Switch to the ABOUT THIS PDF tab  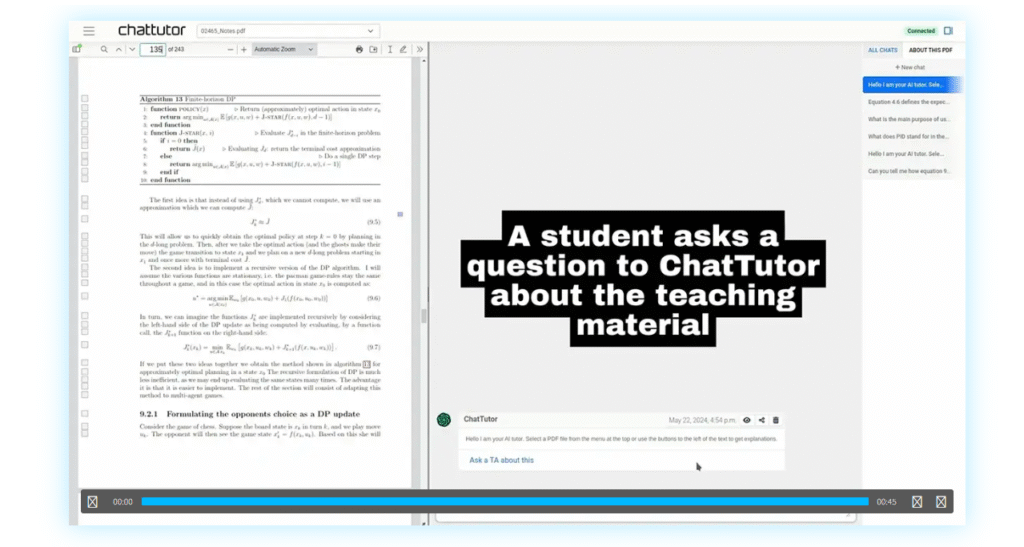click(931, 50)
